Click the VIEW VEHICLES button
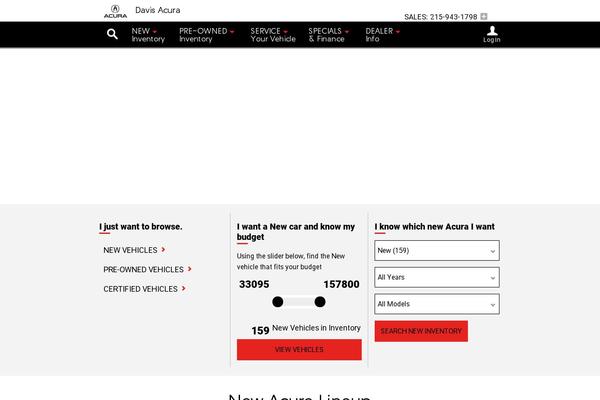The image size is (600, 400). [299, 349]
